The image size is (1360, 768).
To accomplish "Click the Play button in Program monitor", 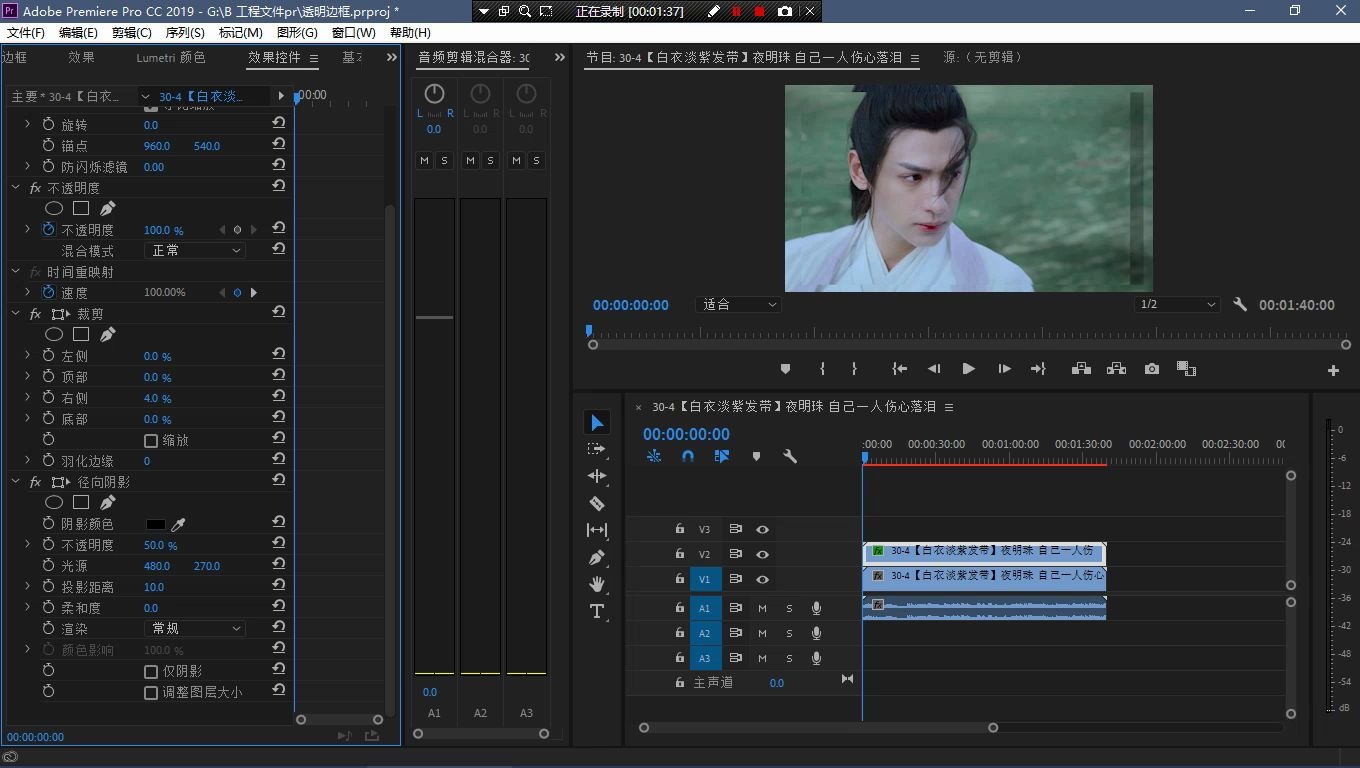I will [x=968, y=369].
